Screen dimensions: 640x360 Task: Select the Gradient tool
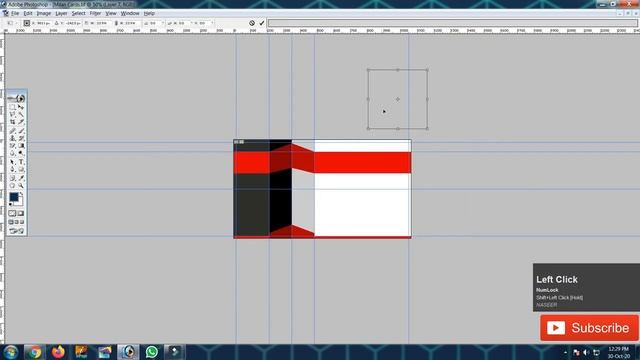(21, 146)
